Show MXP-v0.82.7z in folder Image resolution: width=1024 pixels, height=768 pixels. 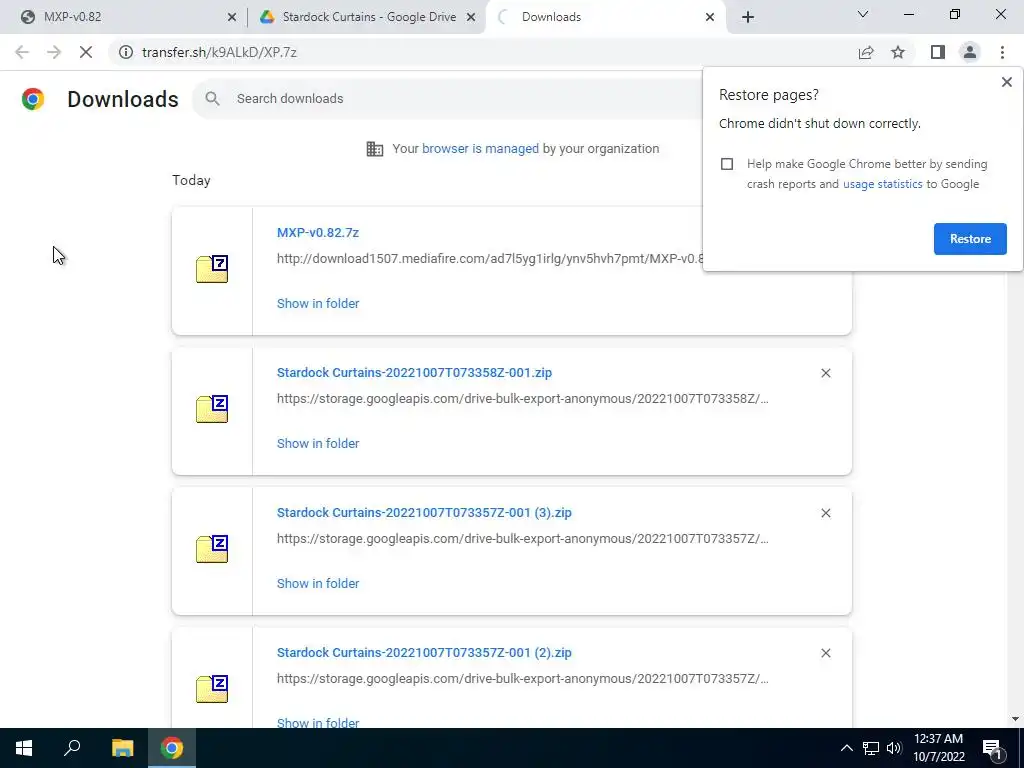318,304
